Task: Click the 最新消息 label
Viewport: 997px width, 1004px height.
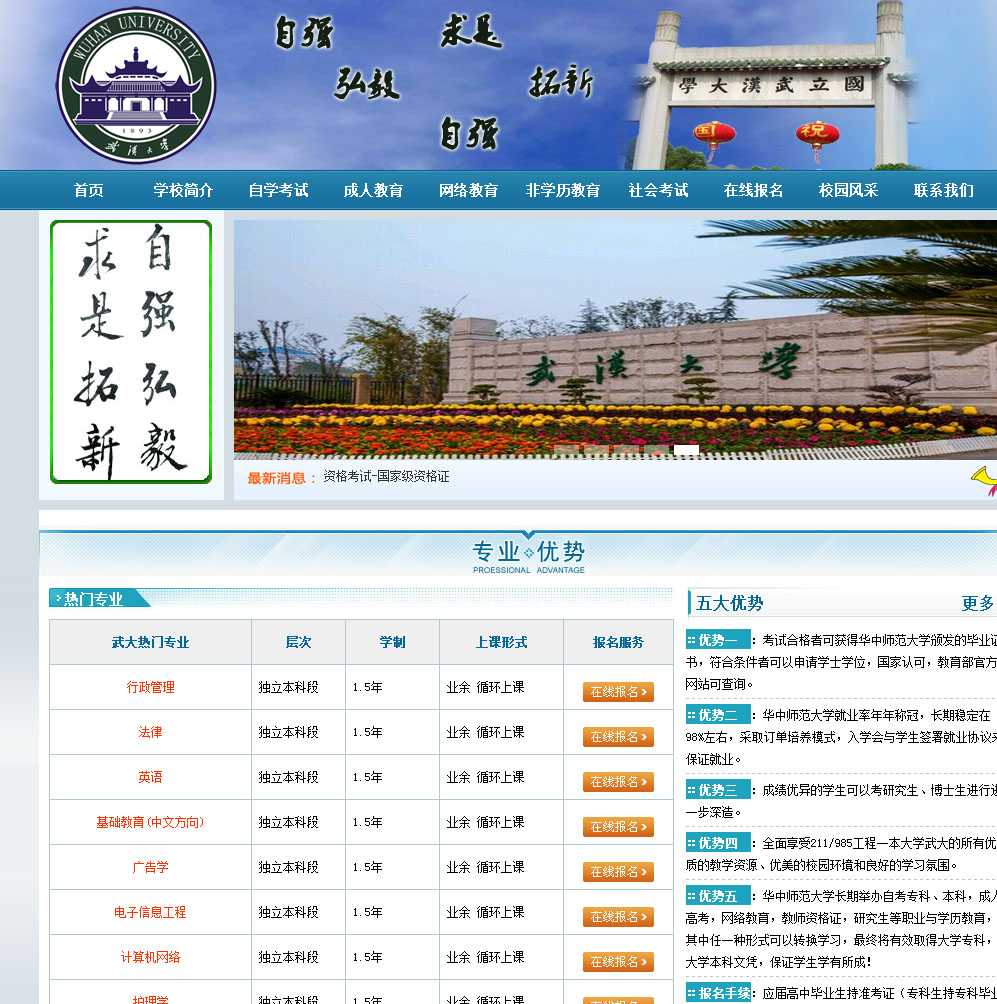Action: click(x=282, y=478)
